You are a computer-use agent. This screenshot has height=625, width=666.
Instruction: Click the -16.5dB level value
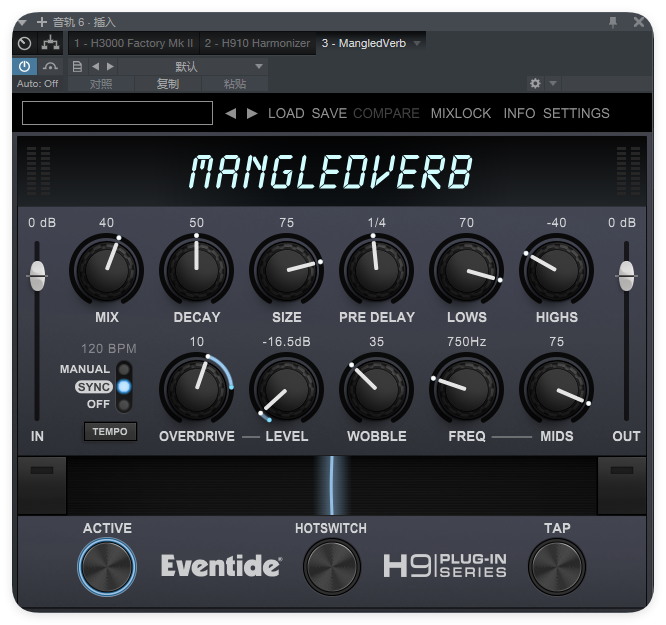[286, 342]
